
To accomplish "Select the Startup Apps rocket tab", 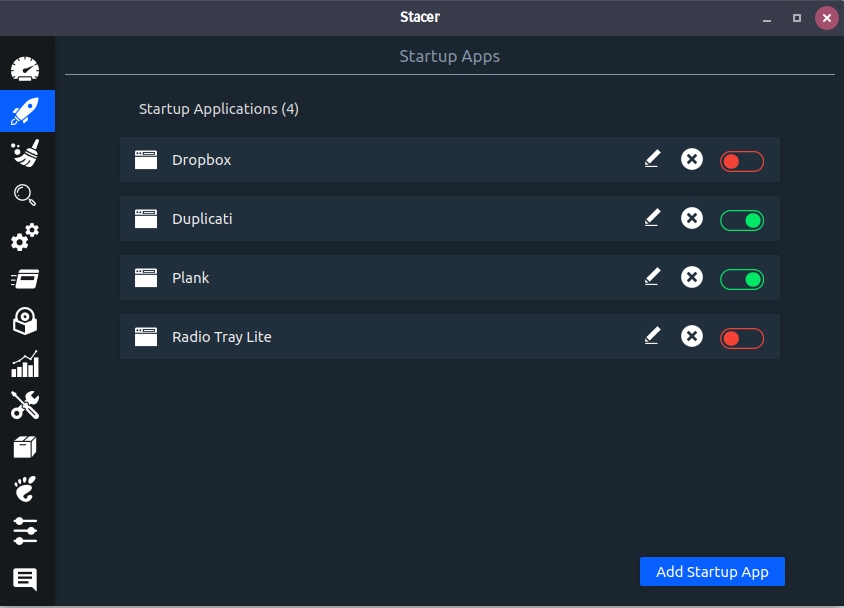I will pos(26,111).
